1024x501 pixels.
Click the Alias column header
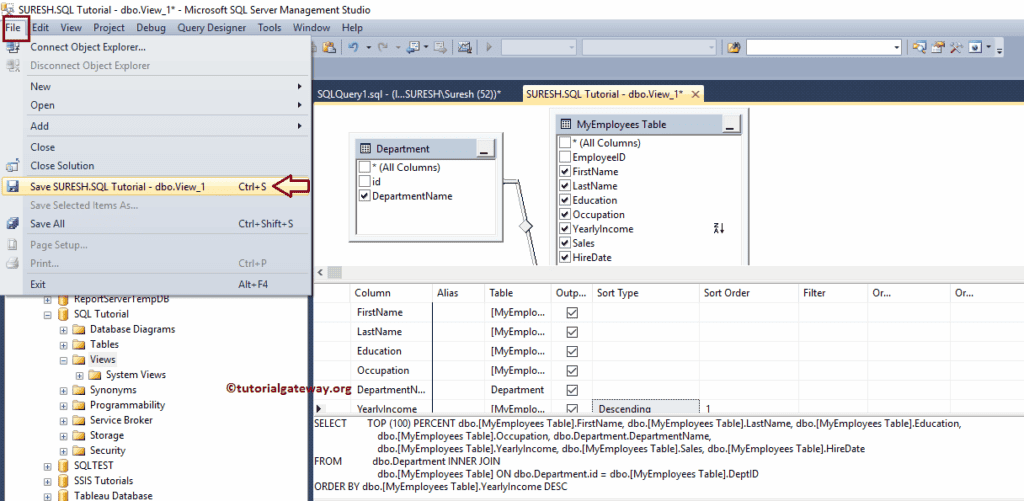(458, 293)
